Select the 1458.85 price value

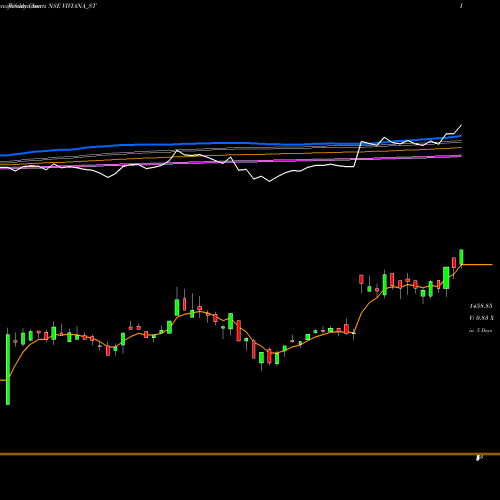481,306
